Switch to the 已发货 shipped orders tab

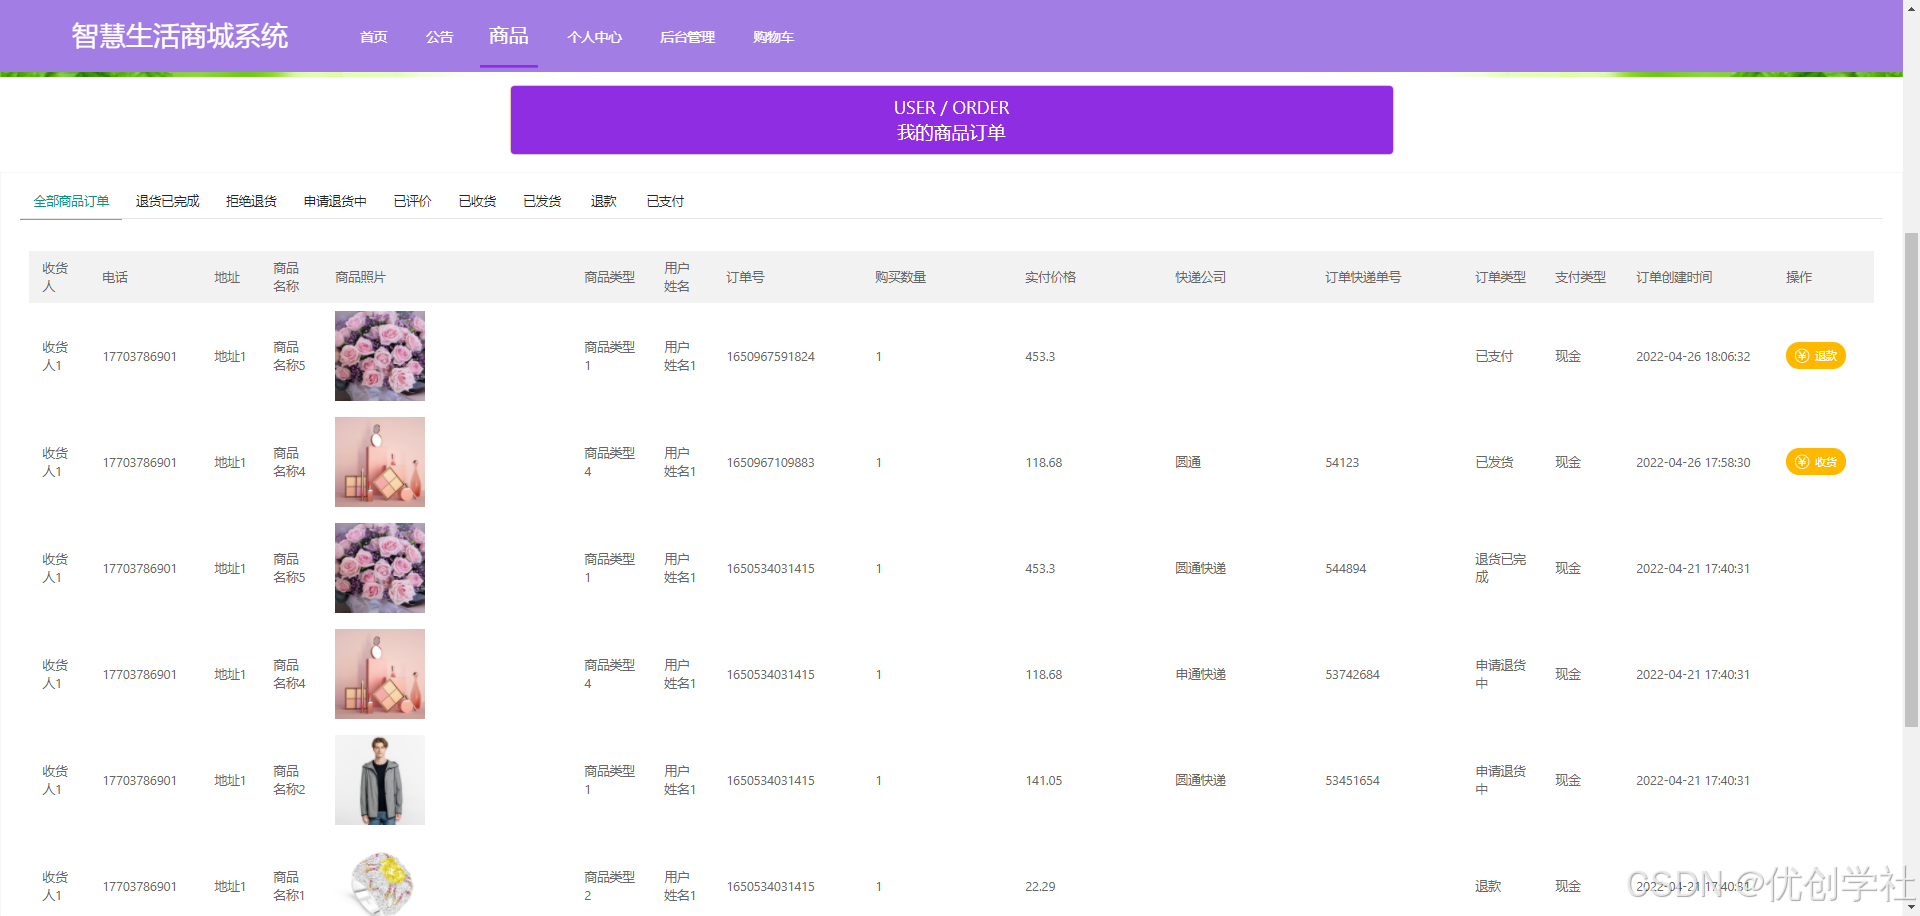point(541,200)
